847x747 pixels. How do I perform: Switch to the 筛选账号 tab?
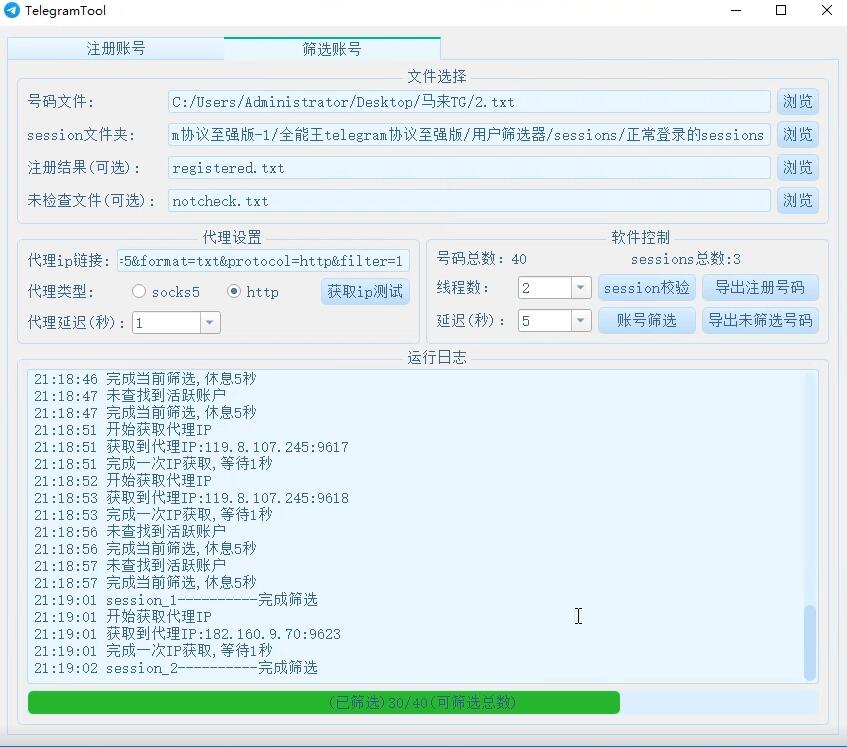click(x=332, y=49)
